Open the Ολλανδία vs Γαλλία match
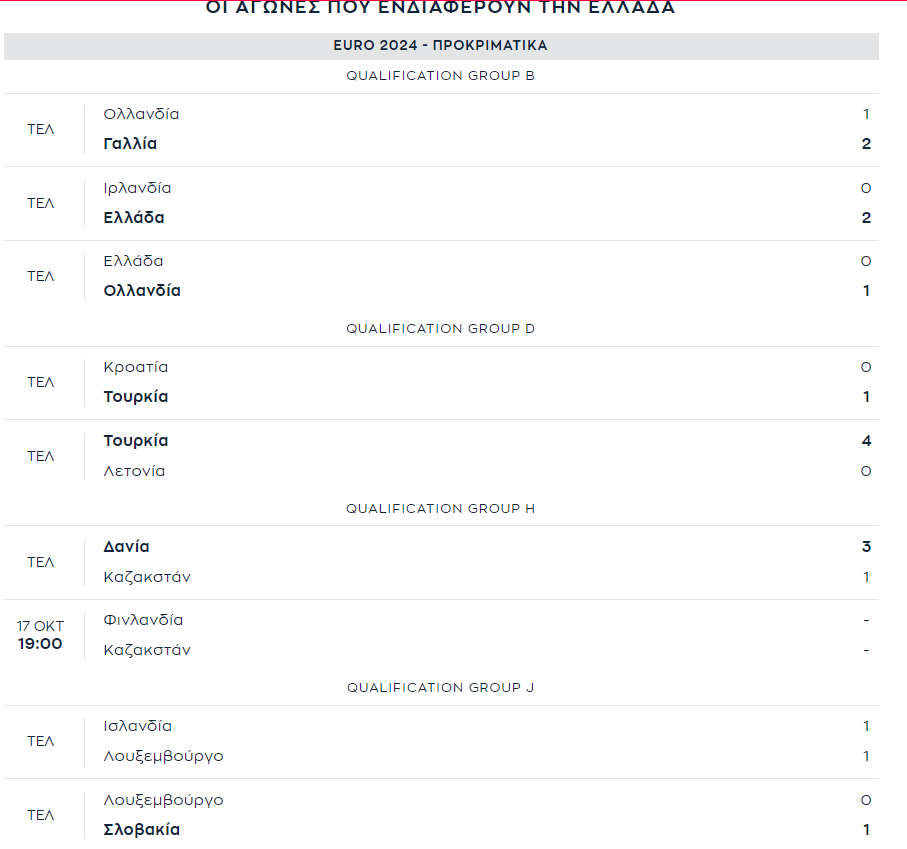This screenshot has height=849, width=907. click(441, 130)
